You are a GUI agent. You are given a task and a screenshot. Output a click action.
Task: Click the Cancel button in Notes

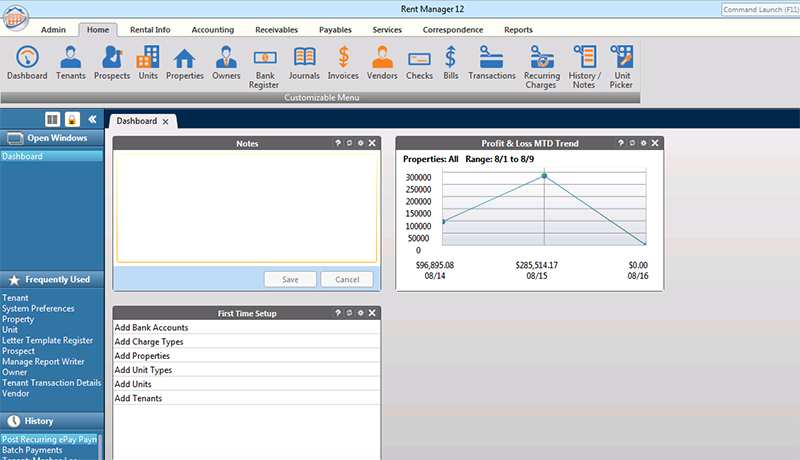(x=347, y=279)
